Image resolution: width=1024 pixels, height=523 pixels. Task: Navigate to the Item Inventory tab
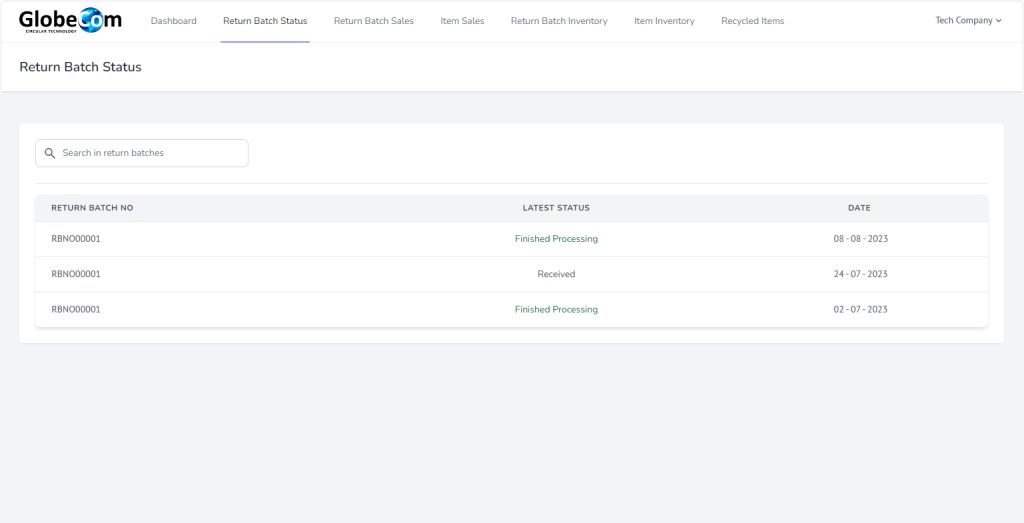(664, 21)
